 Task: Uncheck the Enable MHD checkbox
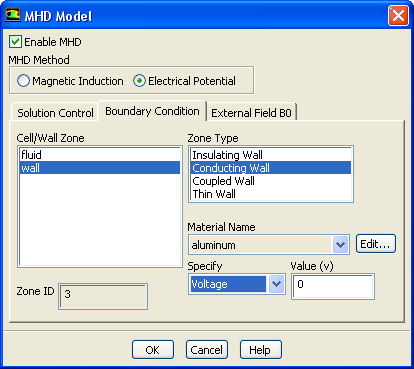click(15, 42)
